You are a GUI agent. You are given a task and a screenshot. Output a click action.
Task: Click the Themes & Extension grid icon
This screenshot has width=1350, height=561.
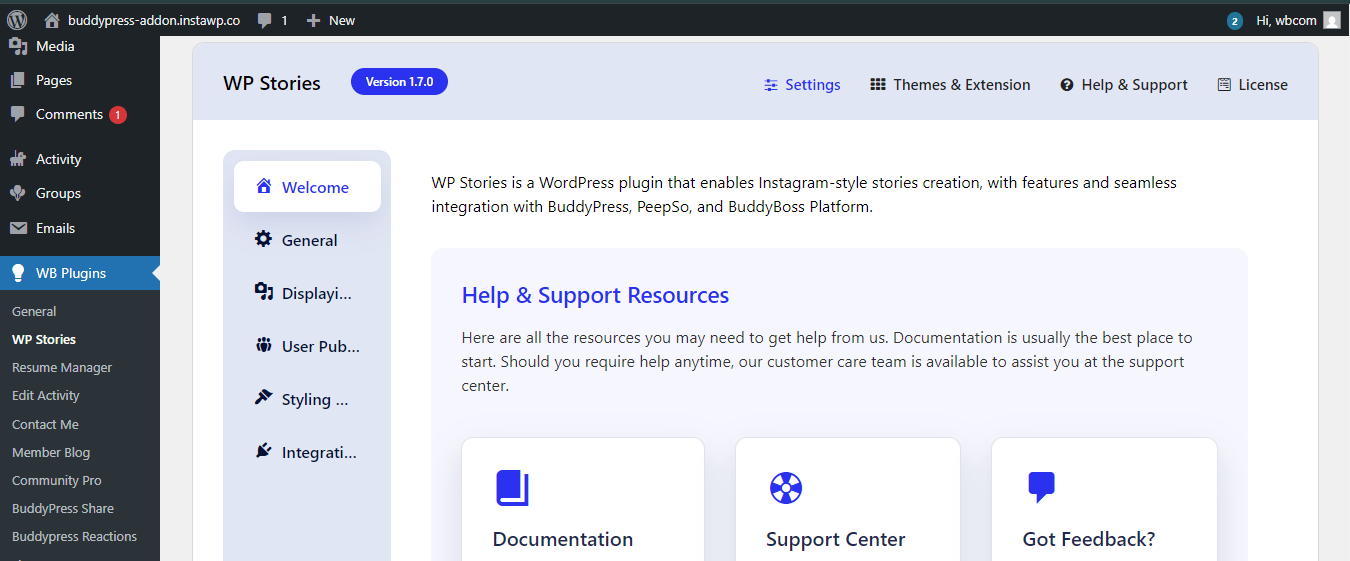878,85
